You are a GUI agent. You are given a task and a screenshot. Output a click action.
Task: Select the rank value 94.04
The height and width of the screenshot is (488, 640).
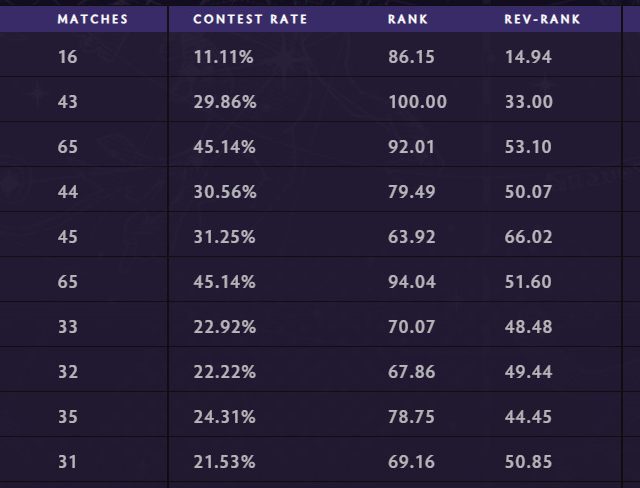[411, 282]
